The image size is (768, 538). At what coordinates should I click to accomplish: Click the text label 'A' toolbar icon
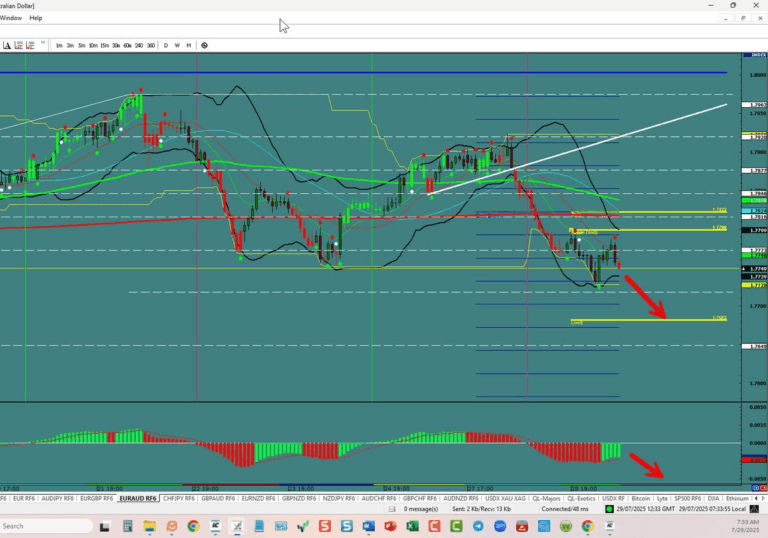(7, 45)
